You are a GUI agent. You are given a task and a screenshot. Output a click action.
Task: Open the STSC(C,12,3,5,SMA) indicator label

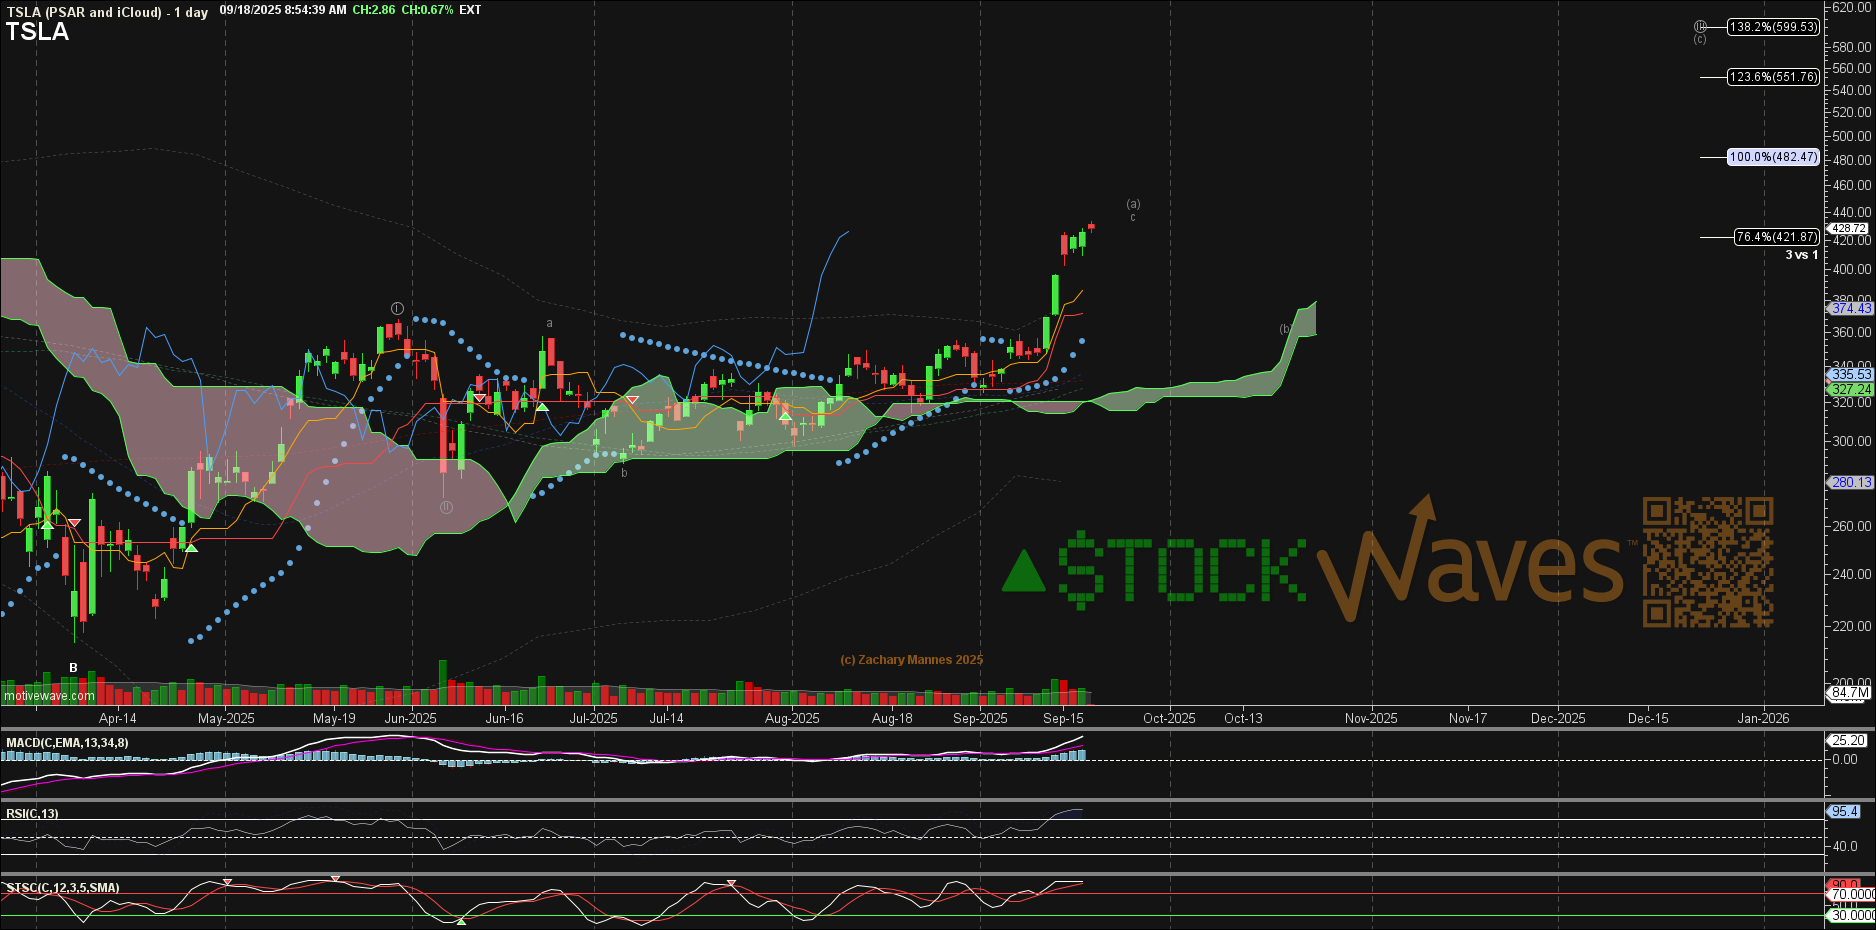[x=63, y=888]
